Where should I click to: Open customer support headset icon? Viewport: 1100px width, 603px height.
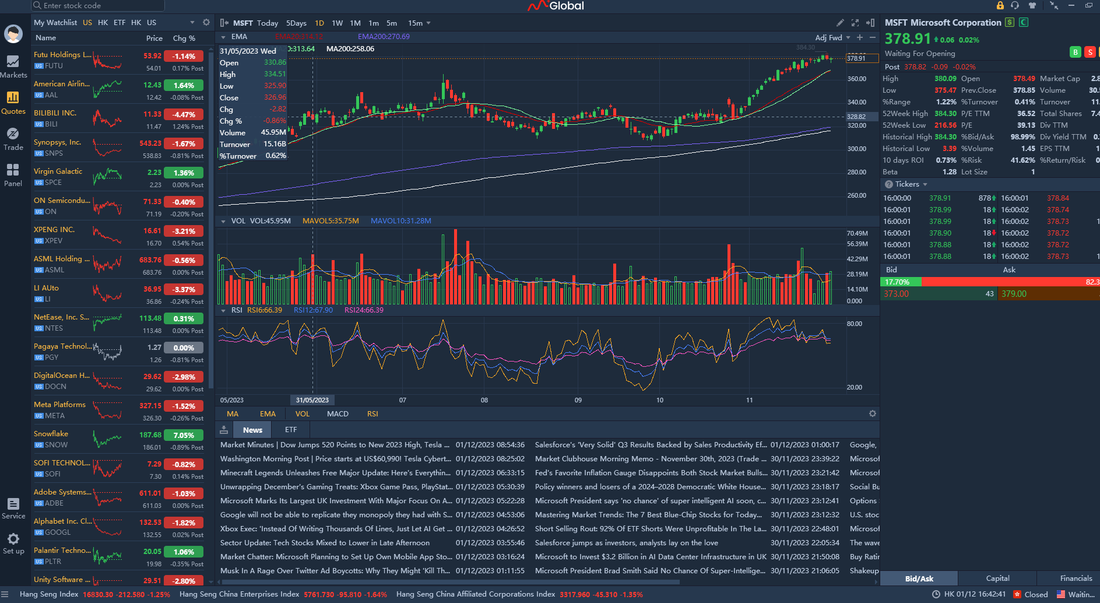coord(1015,6)
